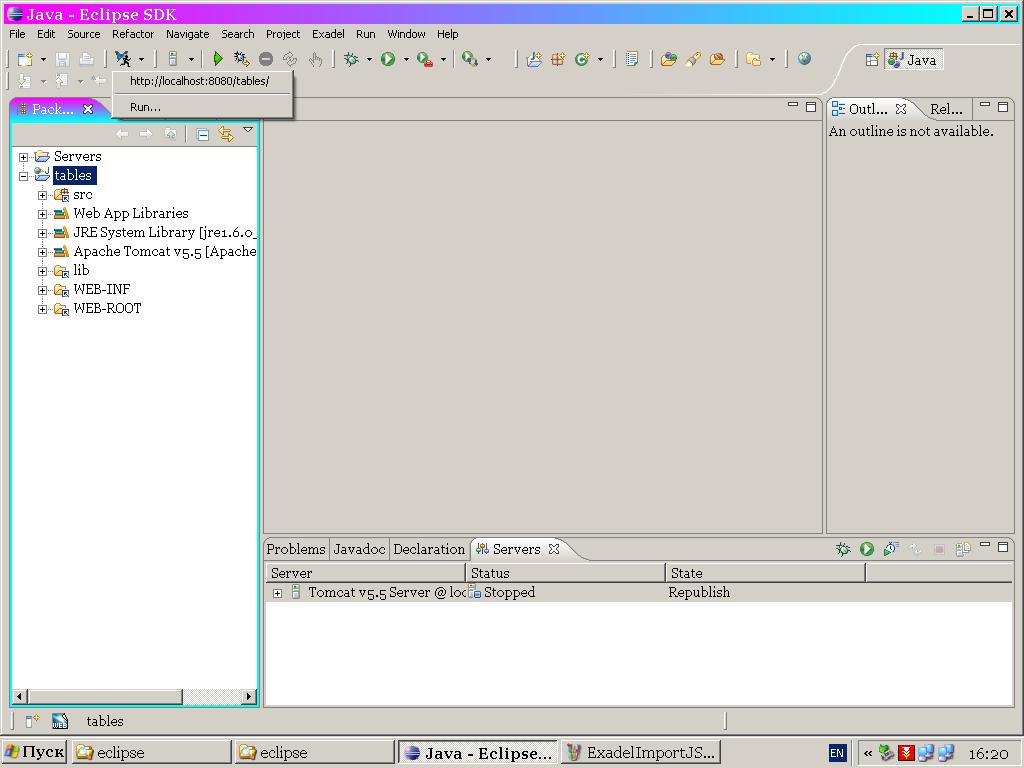
Task: Start server in profile mode in Servers view
Action: coord(891,549)
